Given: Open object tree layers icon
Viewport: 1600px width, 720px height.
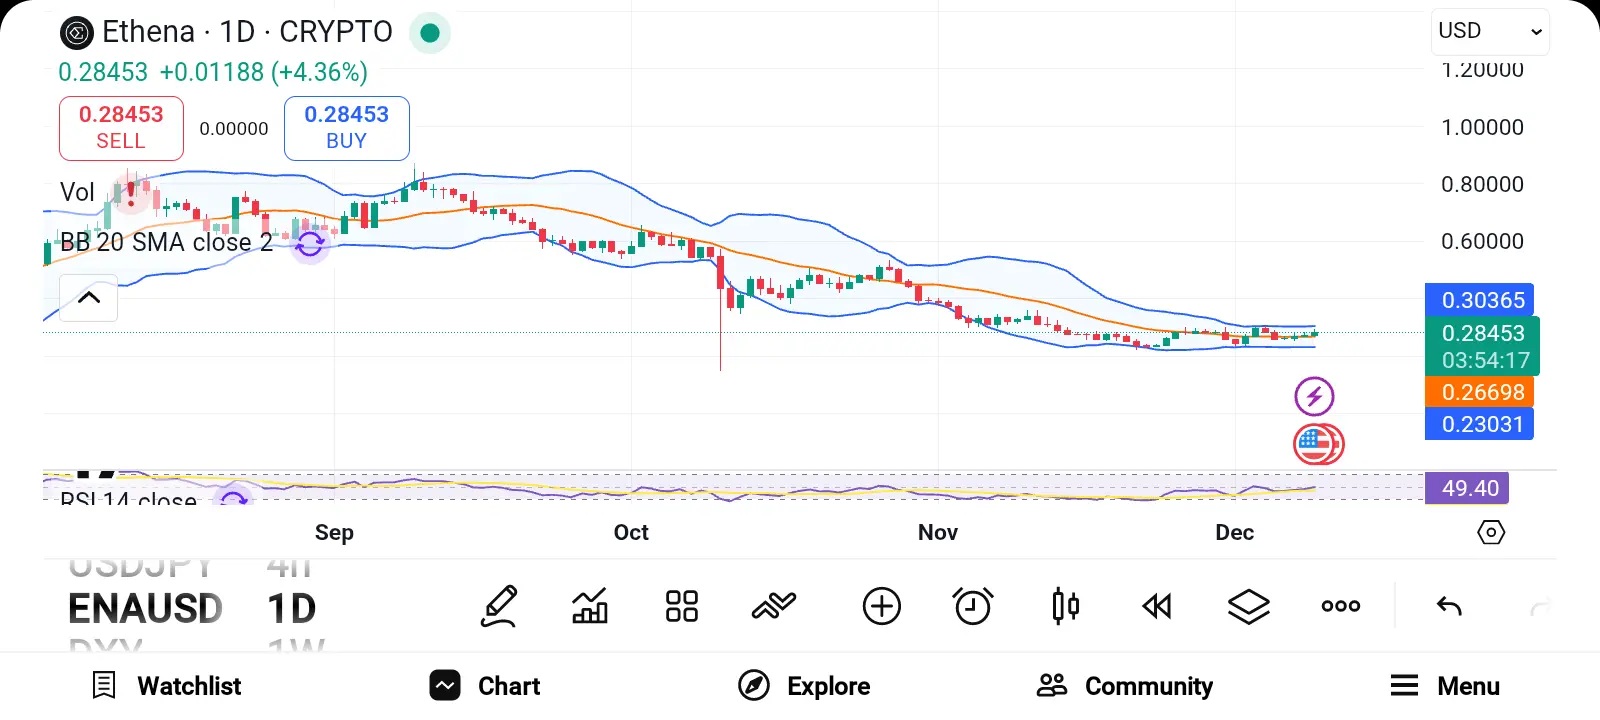Looking at the screenshot, I should coord(1248,606).
